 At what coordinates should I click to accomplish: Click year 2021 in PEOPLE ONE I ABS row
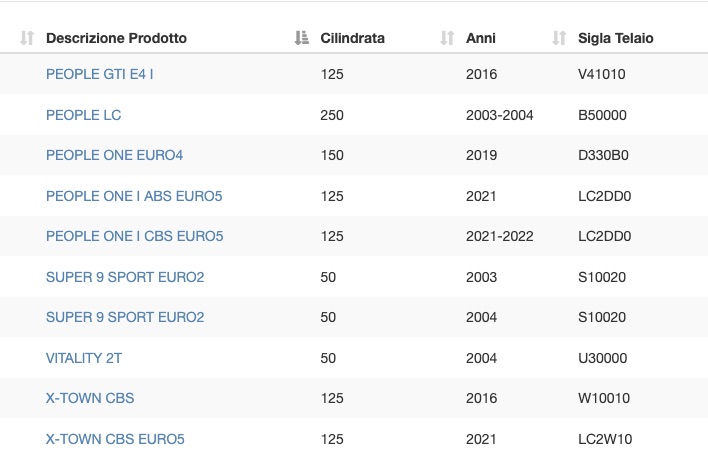(x=481, y=196)
